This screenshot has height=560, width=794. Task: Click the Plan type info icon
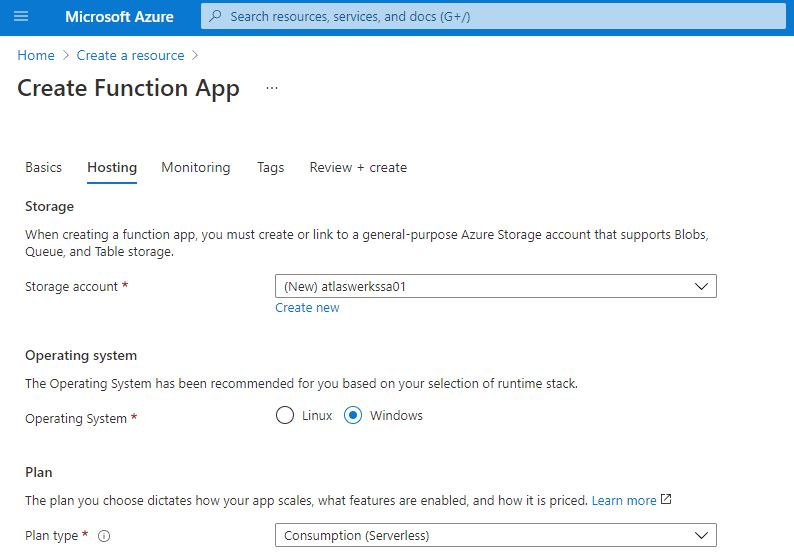(x=104, y=536)
